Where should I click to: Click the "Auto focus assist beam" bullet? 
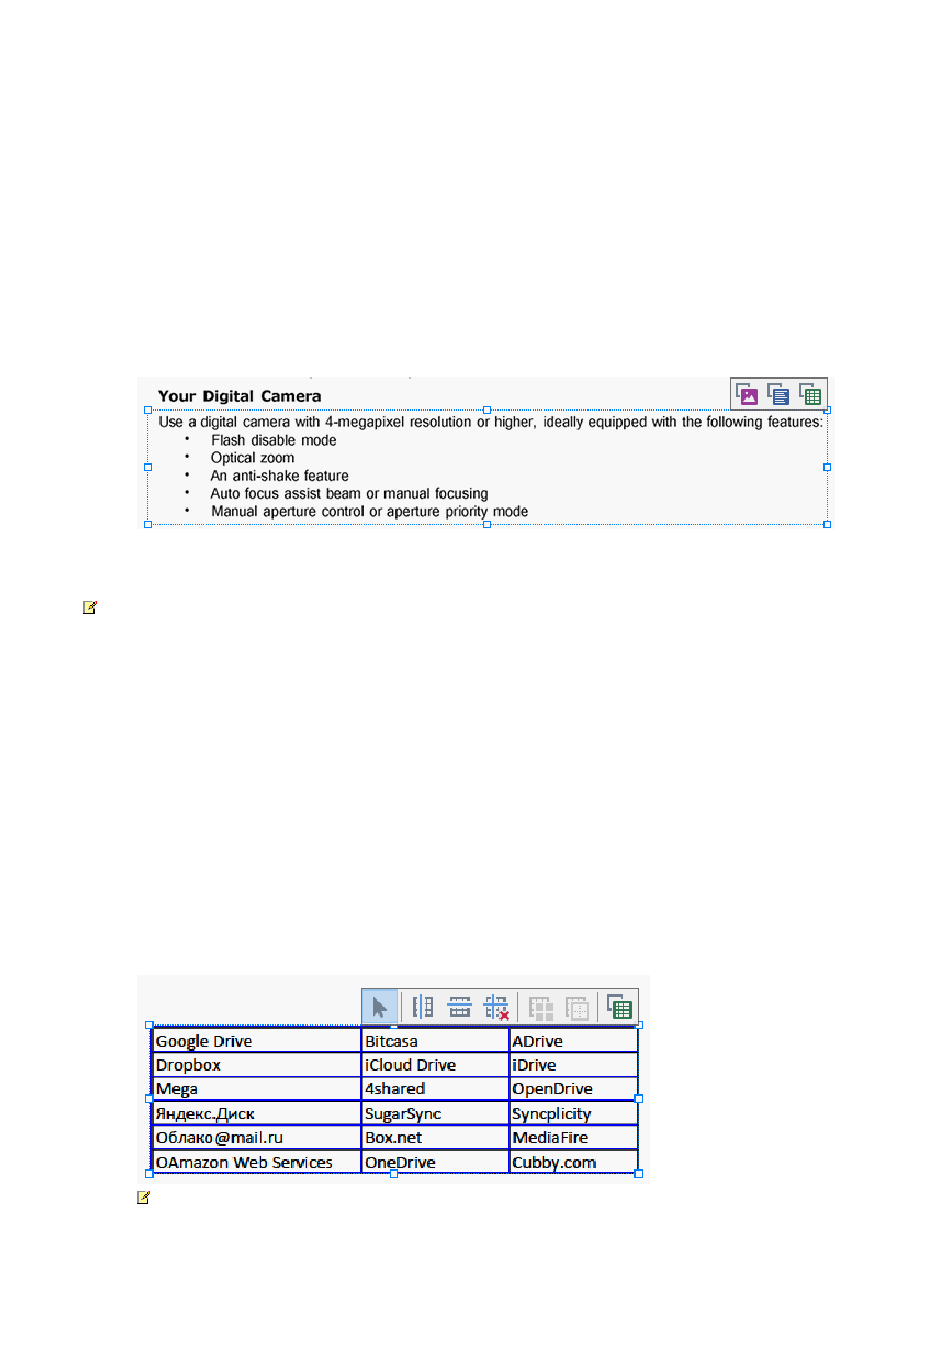click(349, 494)
